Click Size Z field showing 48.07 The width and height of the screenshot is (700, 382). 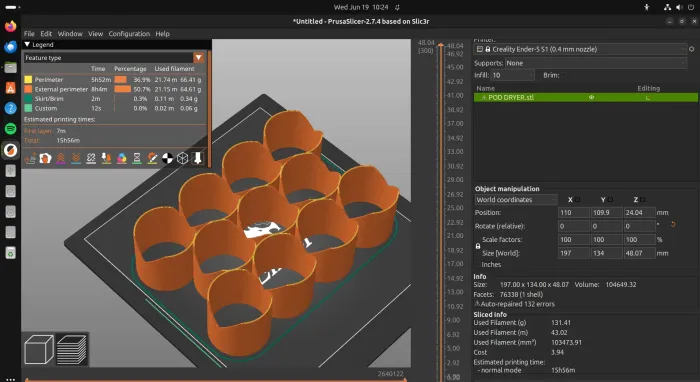coord(639,253)
